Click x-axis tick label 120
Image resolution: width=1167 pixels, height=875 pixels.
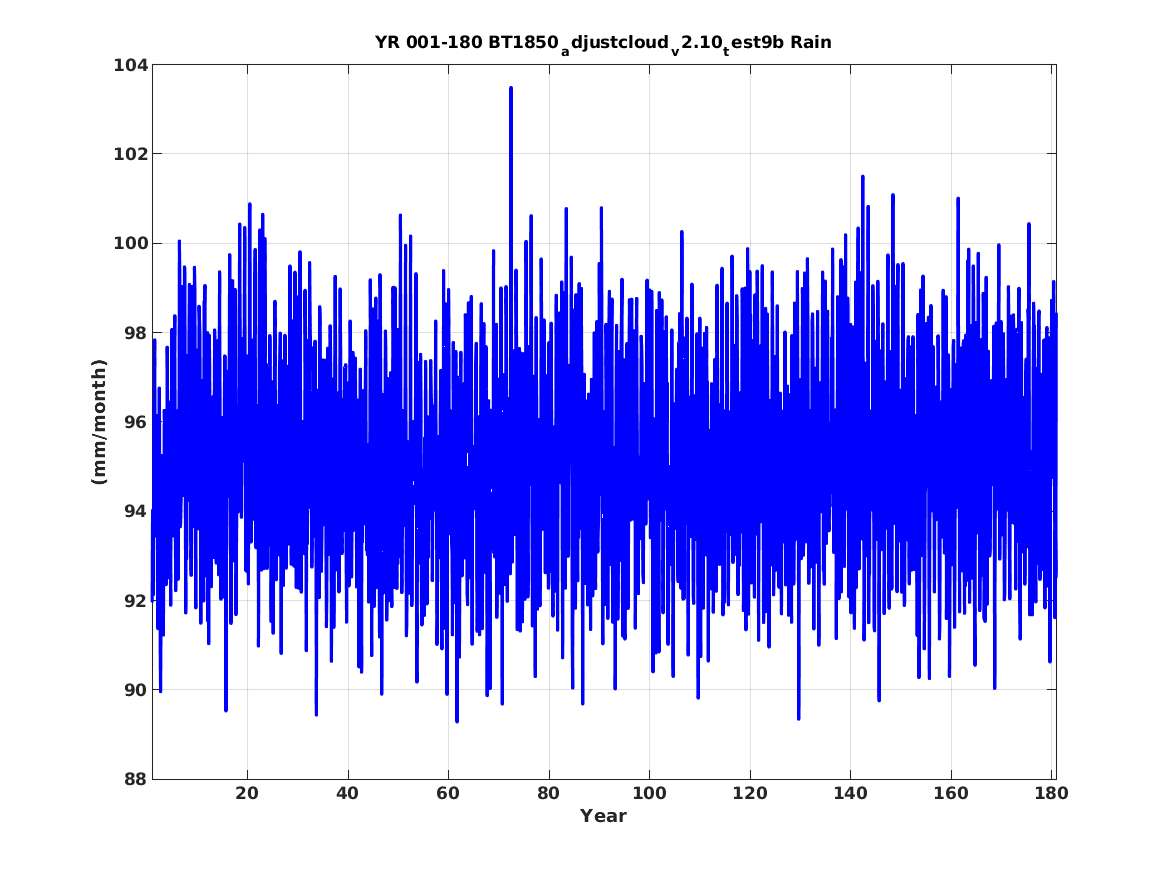click(x=749, y=793)
